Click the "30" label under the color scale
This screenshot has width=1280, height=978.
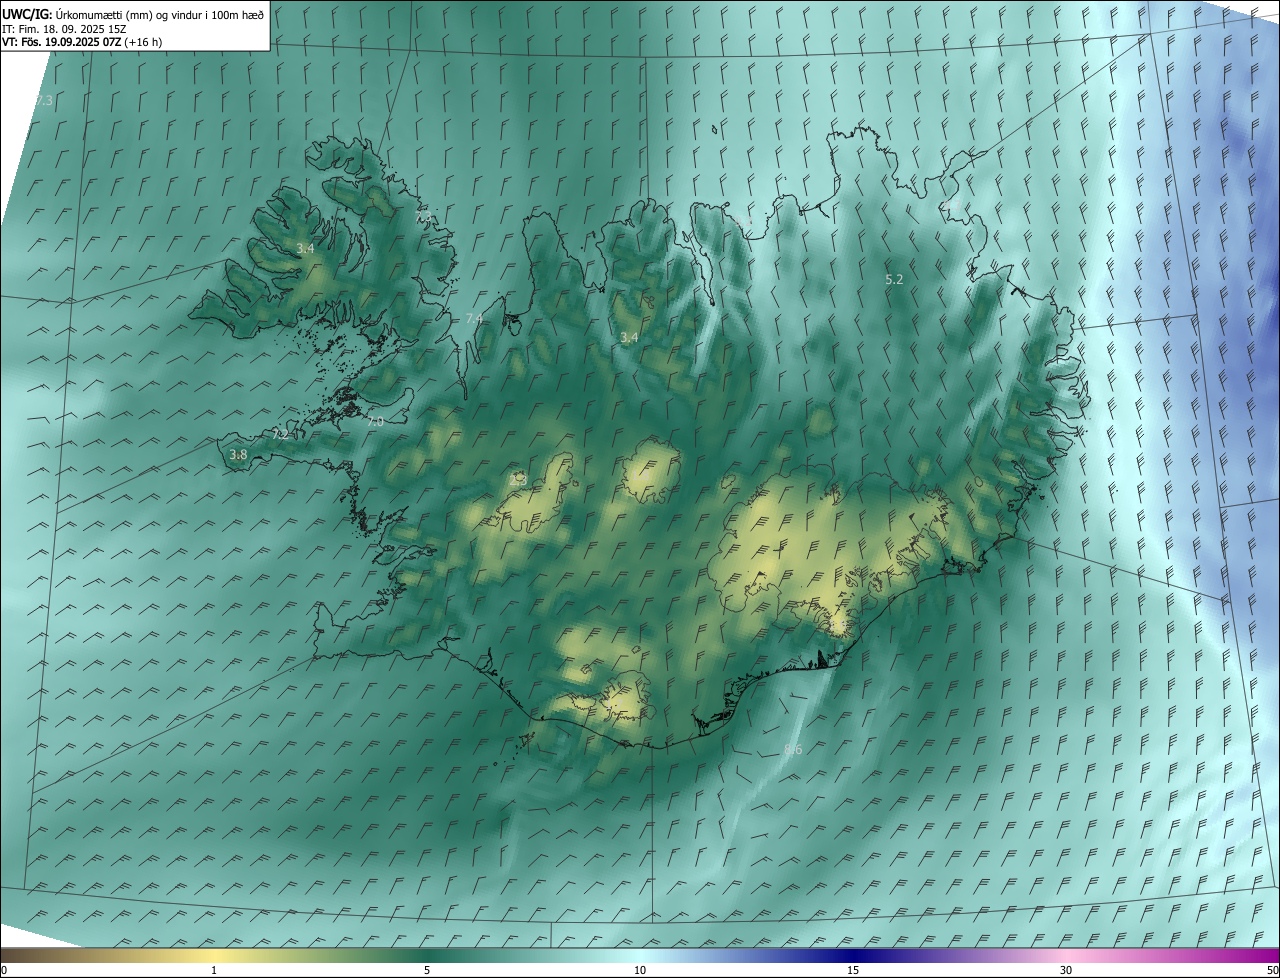tap(1066, 970)
